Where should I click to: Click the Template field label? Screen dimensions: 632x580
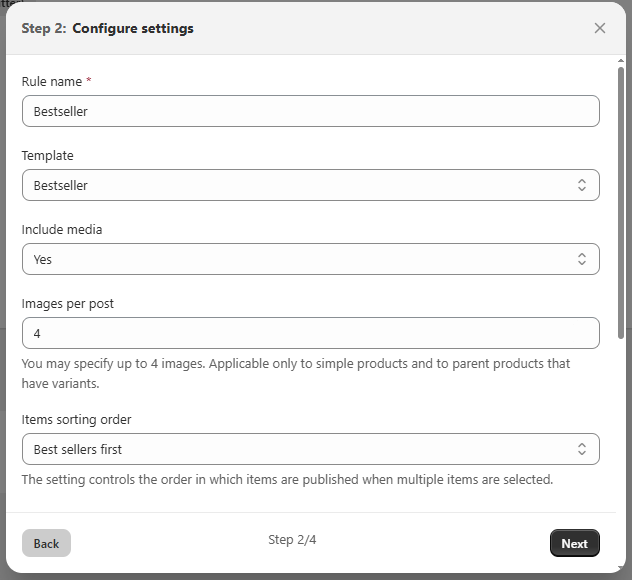(x=48, y=155)
